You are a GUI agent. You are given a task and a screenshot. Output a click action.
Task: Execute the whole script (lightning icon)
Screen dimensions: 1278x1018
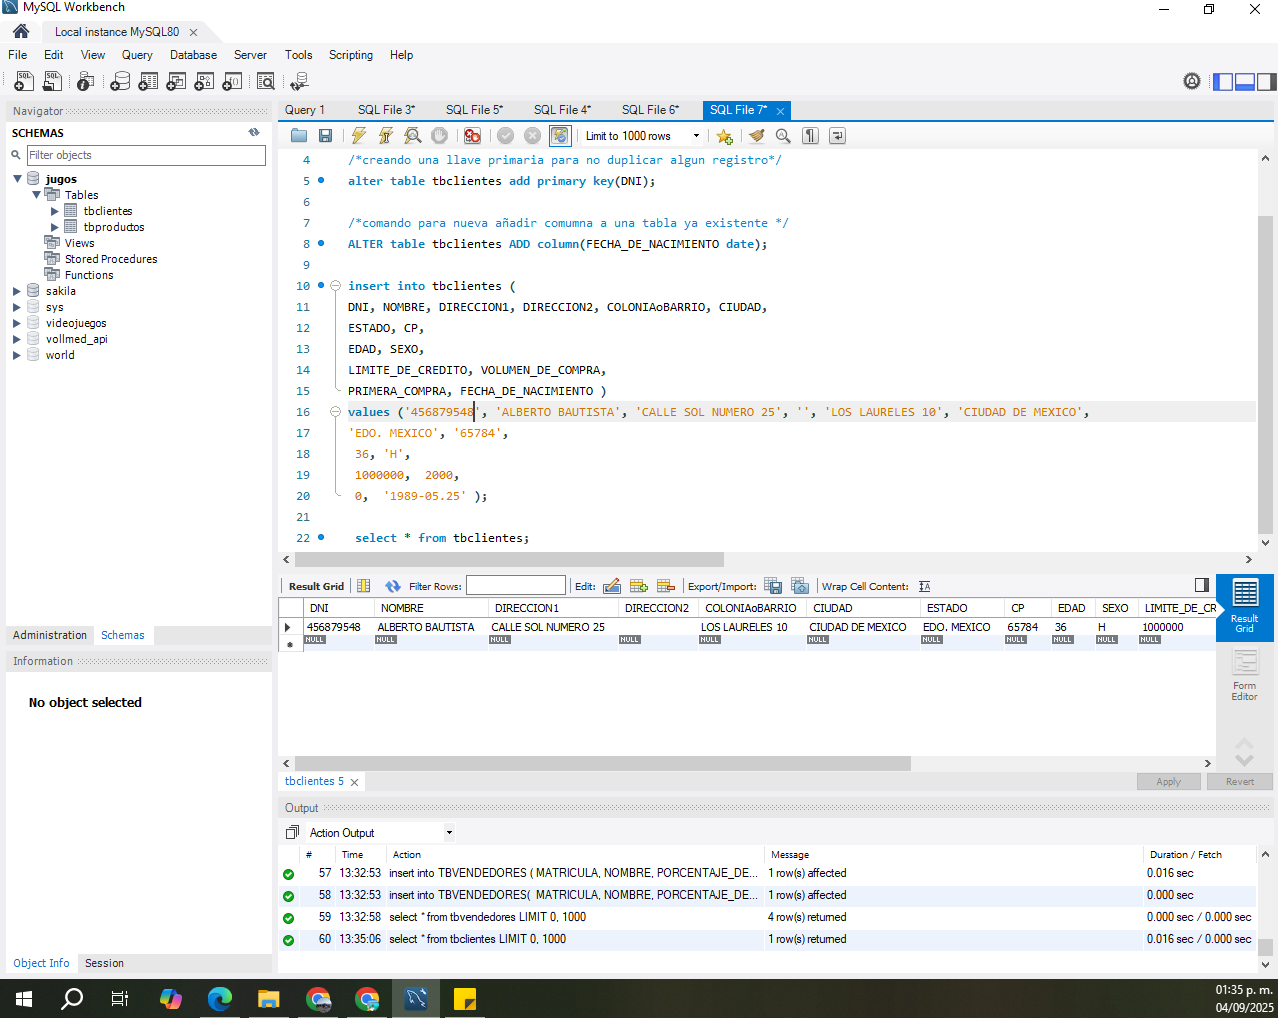[359, 136]
